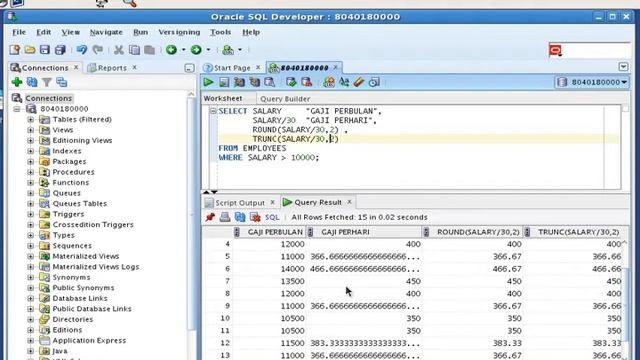Open the Navigate menu
The image size is (640, 360).
(x=106, y=32)
